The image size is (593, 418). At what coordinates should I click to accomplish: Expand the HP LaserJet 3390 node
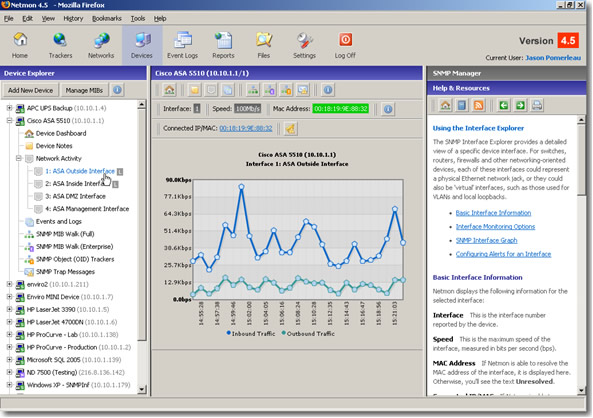pyautogui.click(x=9, y=309)
